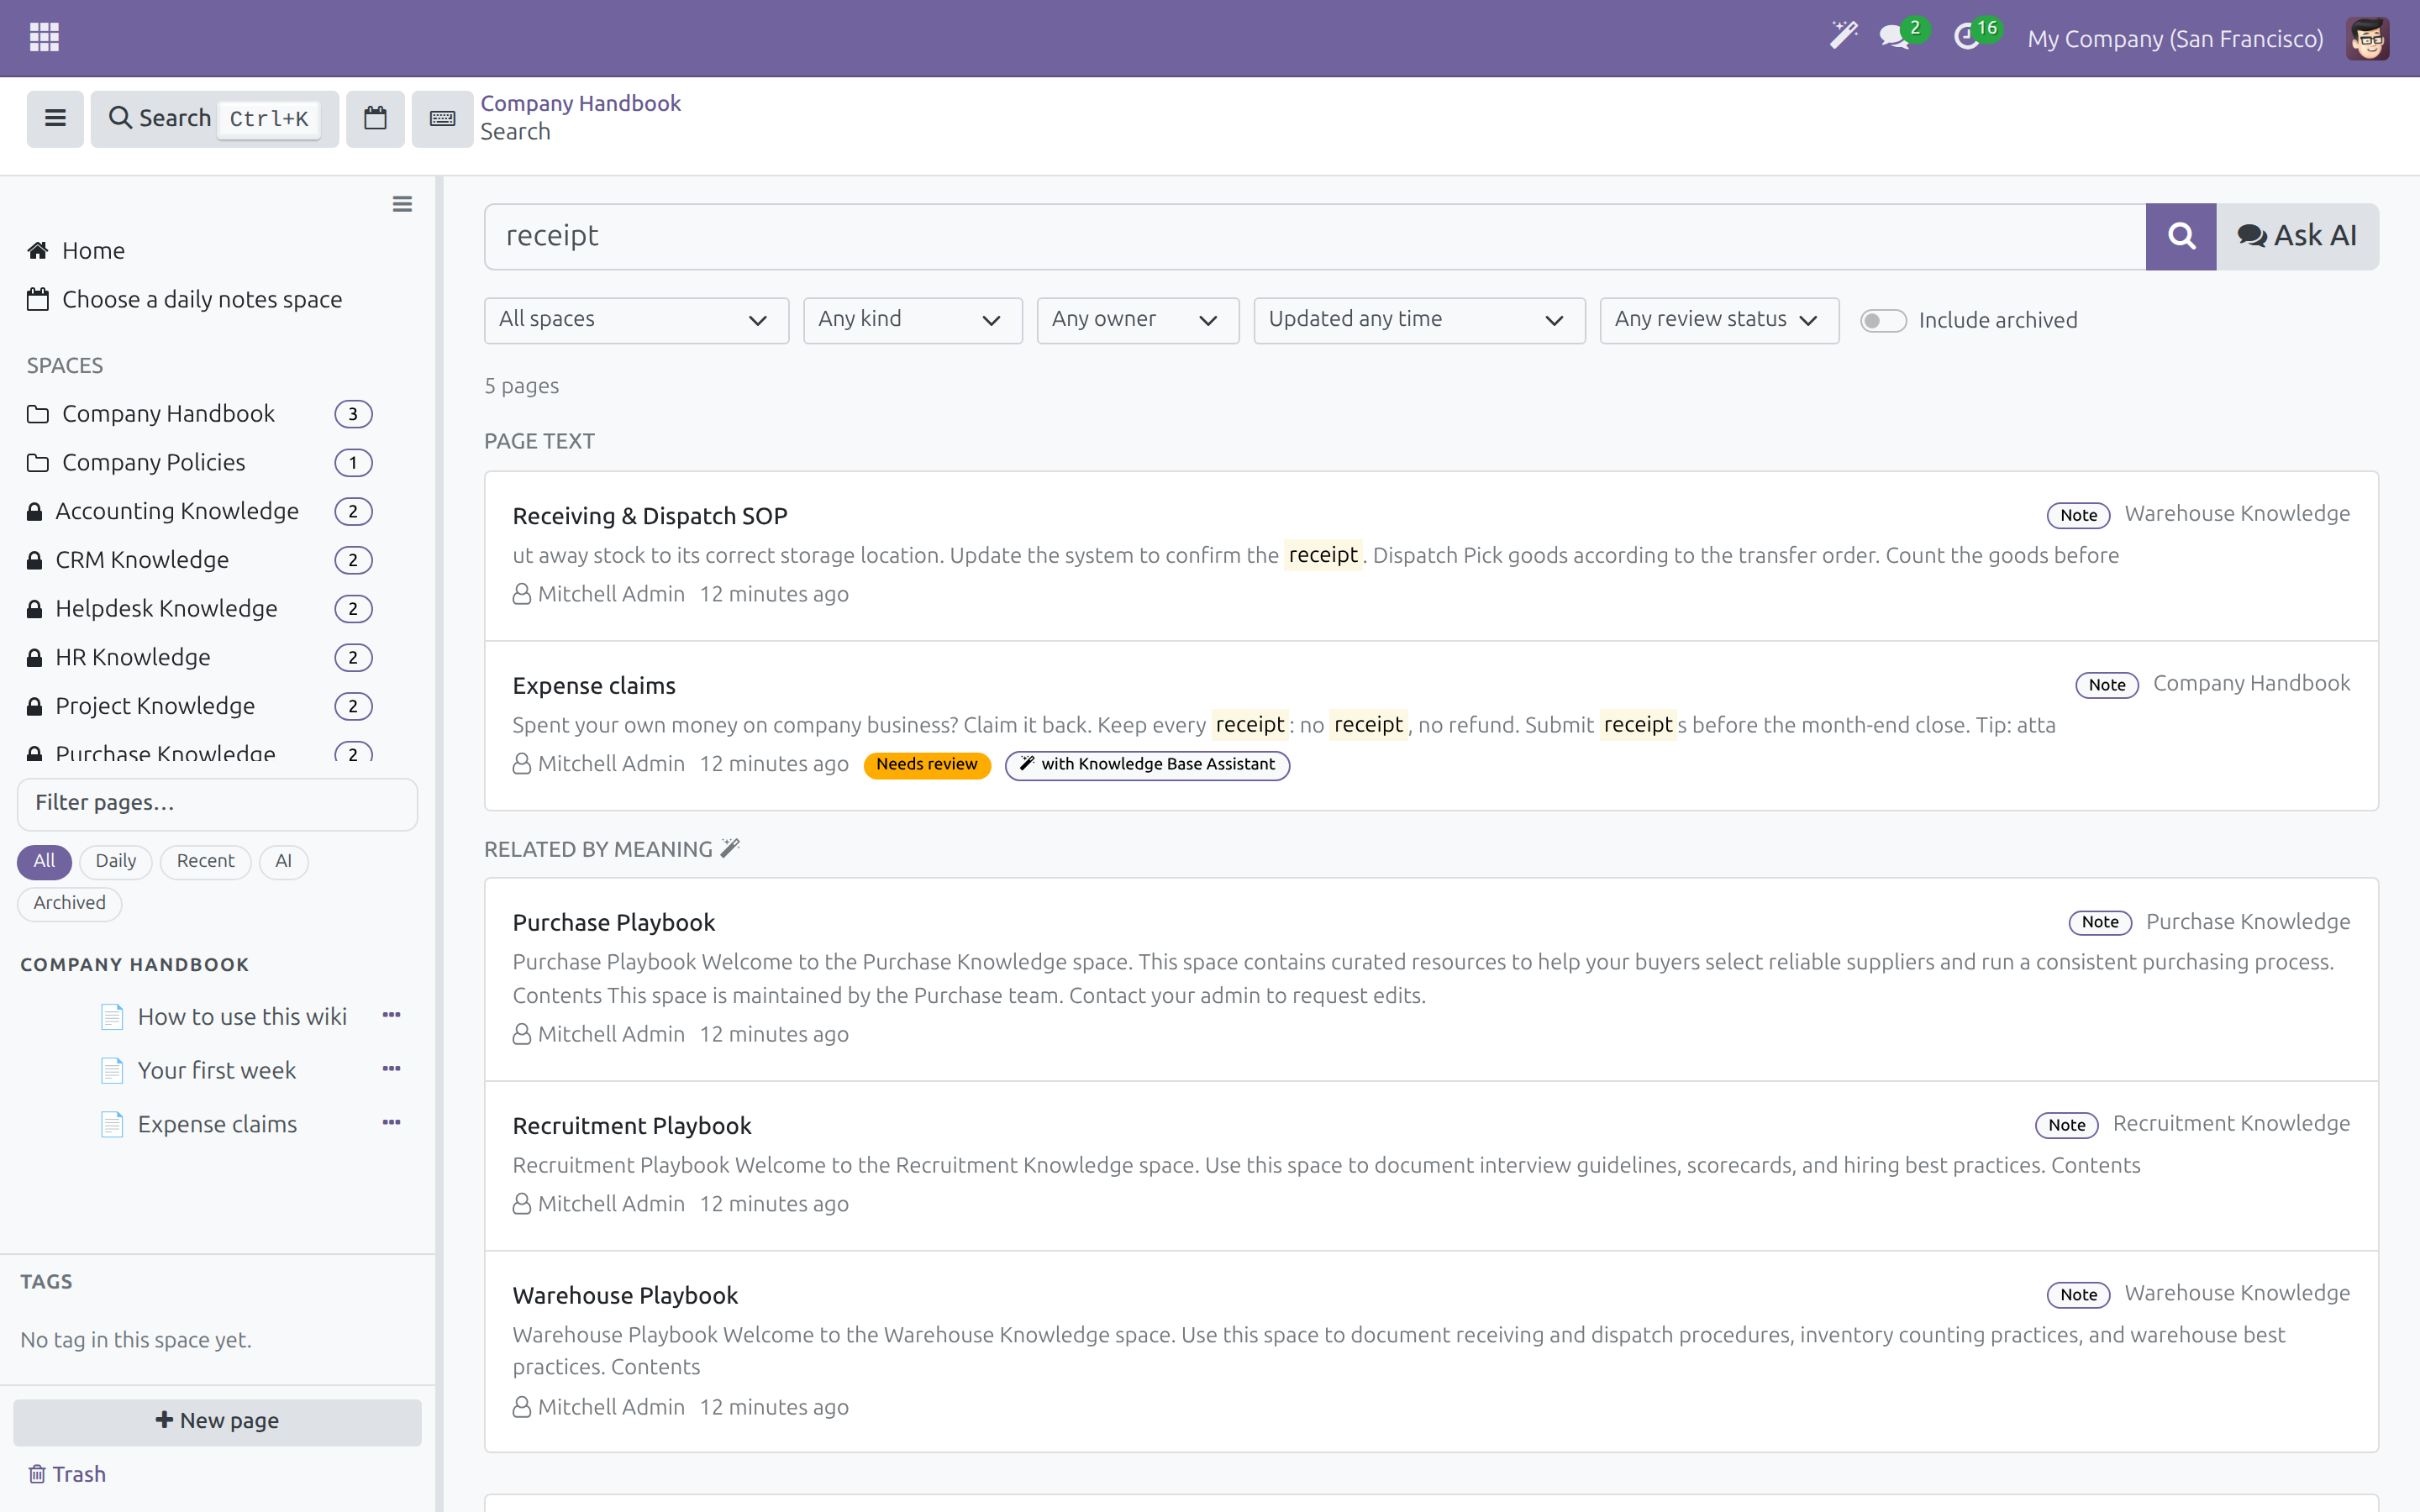Select the All filter chip
Image resolution: width=2420 pixels, height=1512 pixels.
point(44,861)
